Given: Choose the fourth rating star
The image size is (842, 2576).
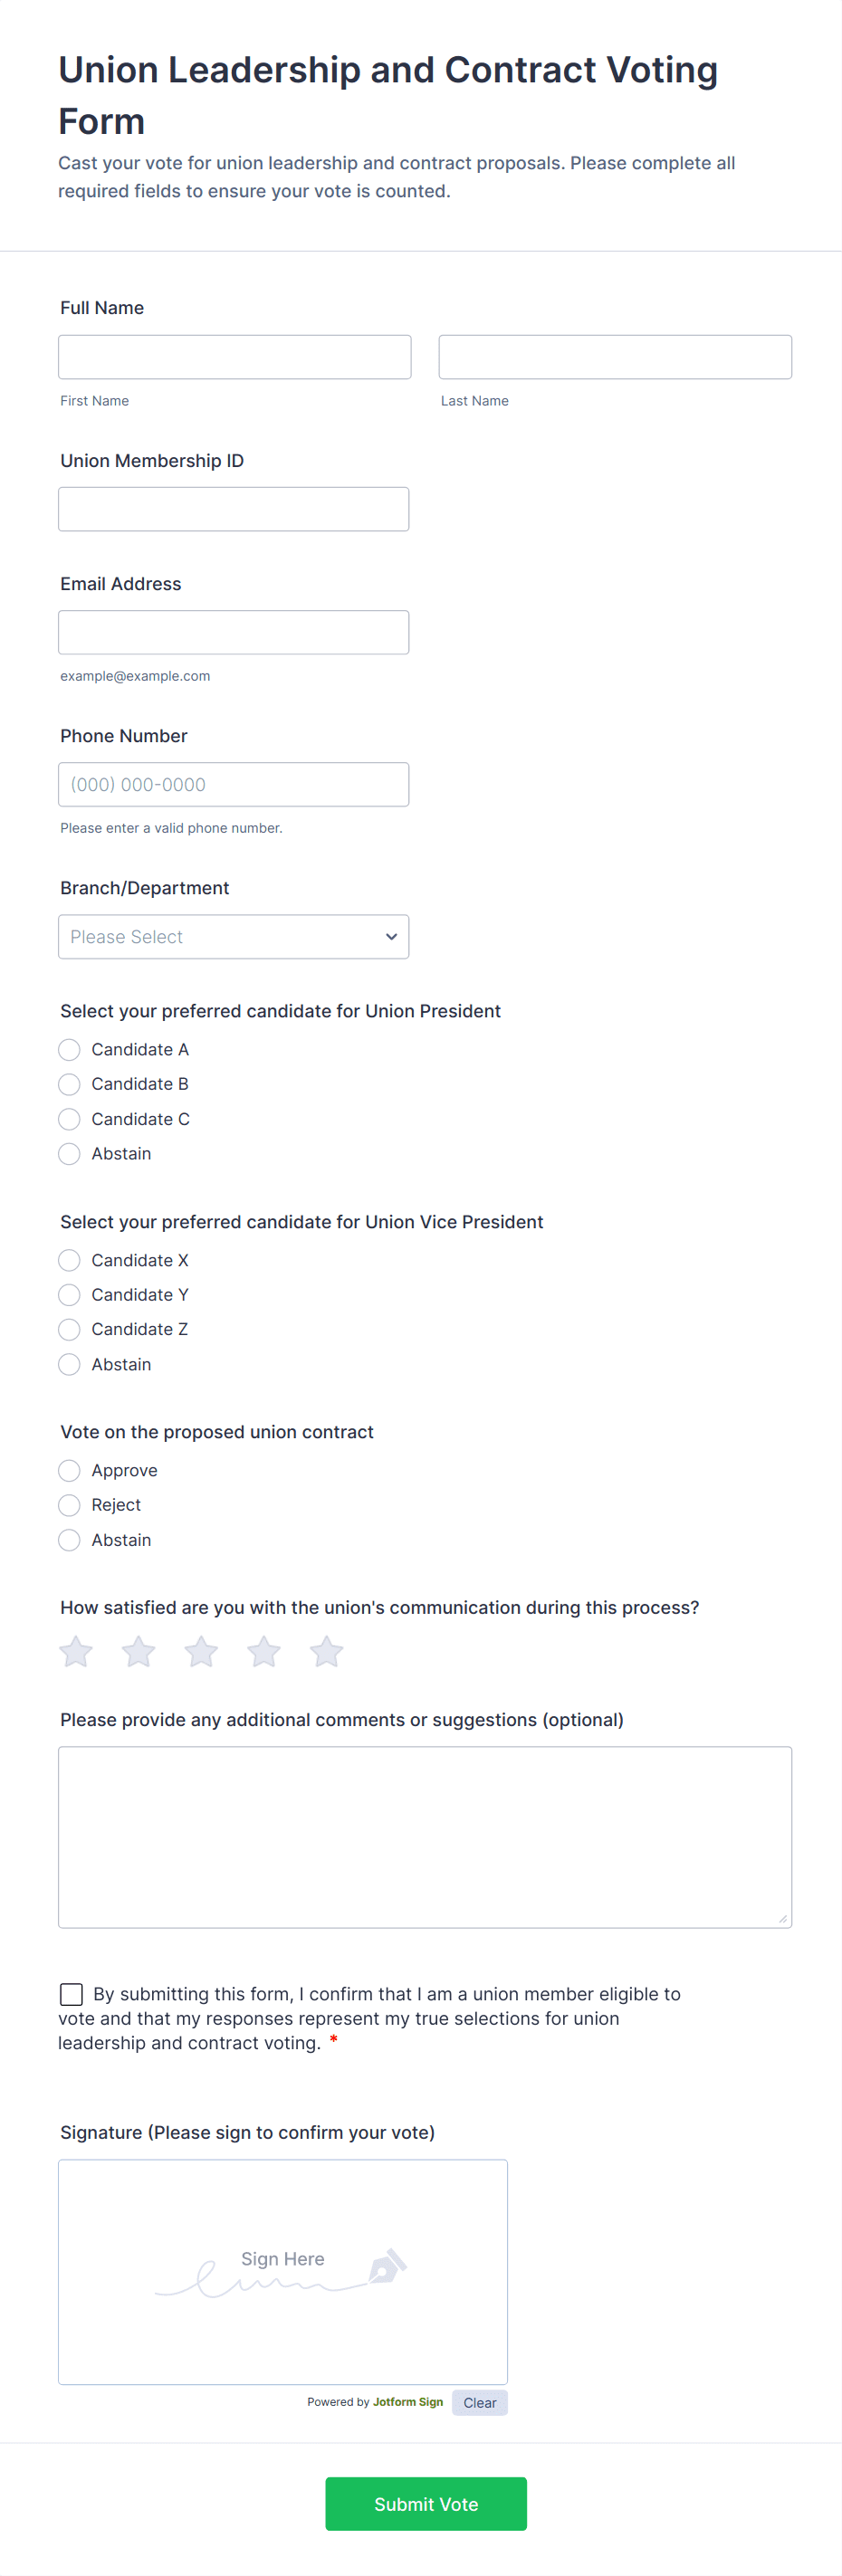Looking at the screenshot, I should 264,1651.
